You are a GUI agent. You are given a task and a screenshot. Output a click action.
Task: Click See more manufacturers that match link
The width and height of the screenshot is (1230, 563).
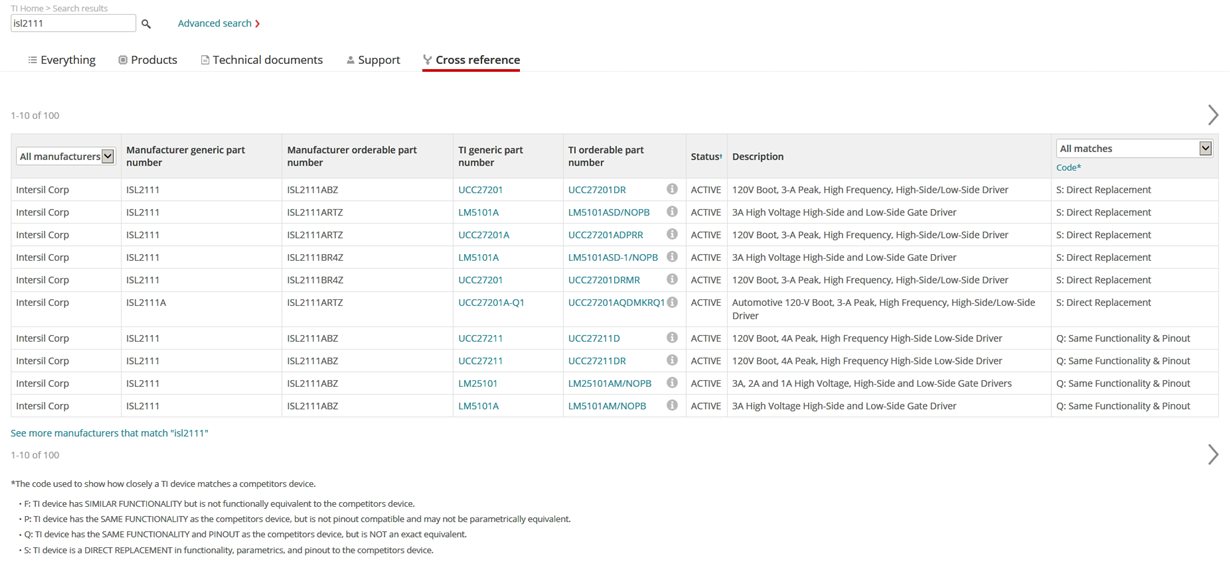coord(109,433)
